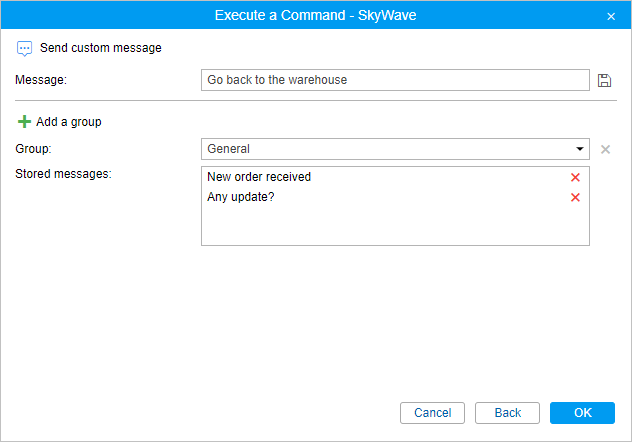Screen dimensions: 632x442
Task: Click the 'Send custom message' heading
Action: 100,48
